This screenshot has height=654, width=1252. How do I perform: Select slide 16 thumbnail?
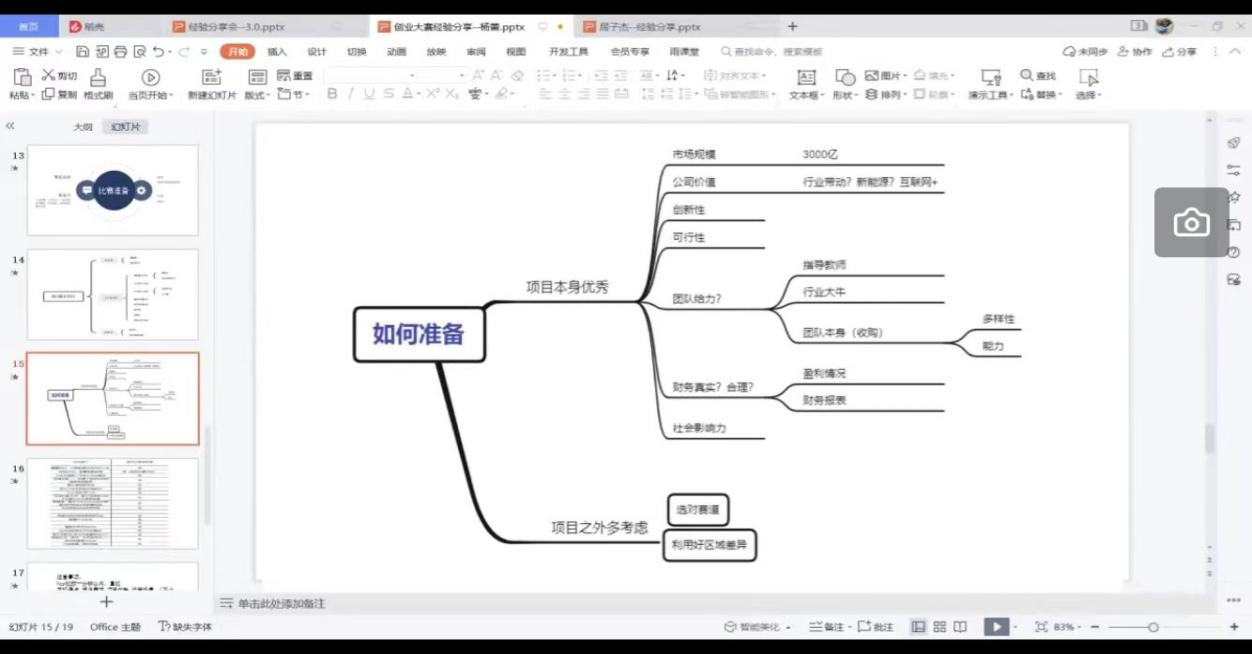pos(112,503)
